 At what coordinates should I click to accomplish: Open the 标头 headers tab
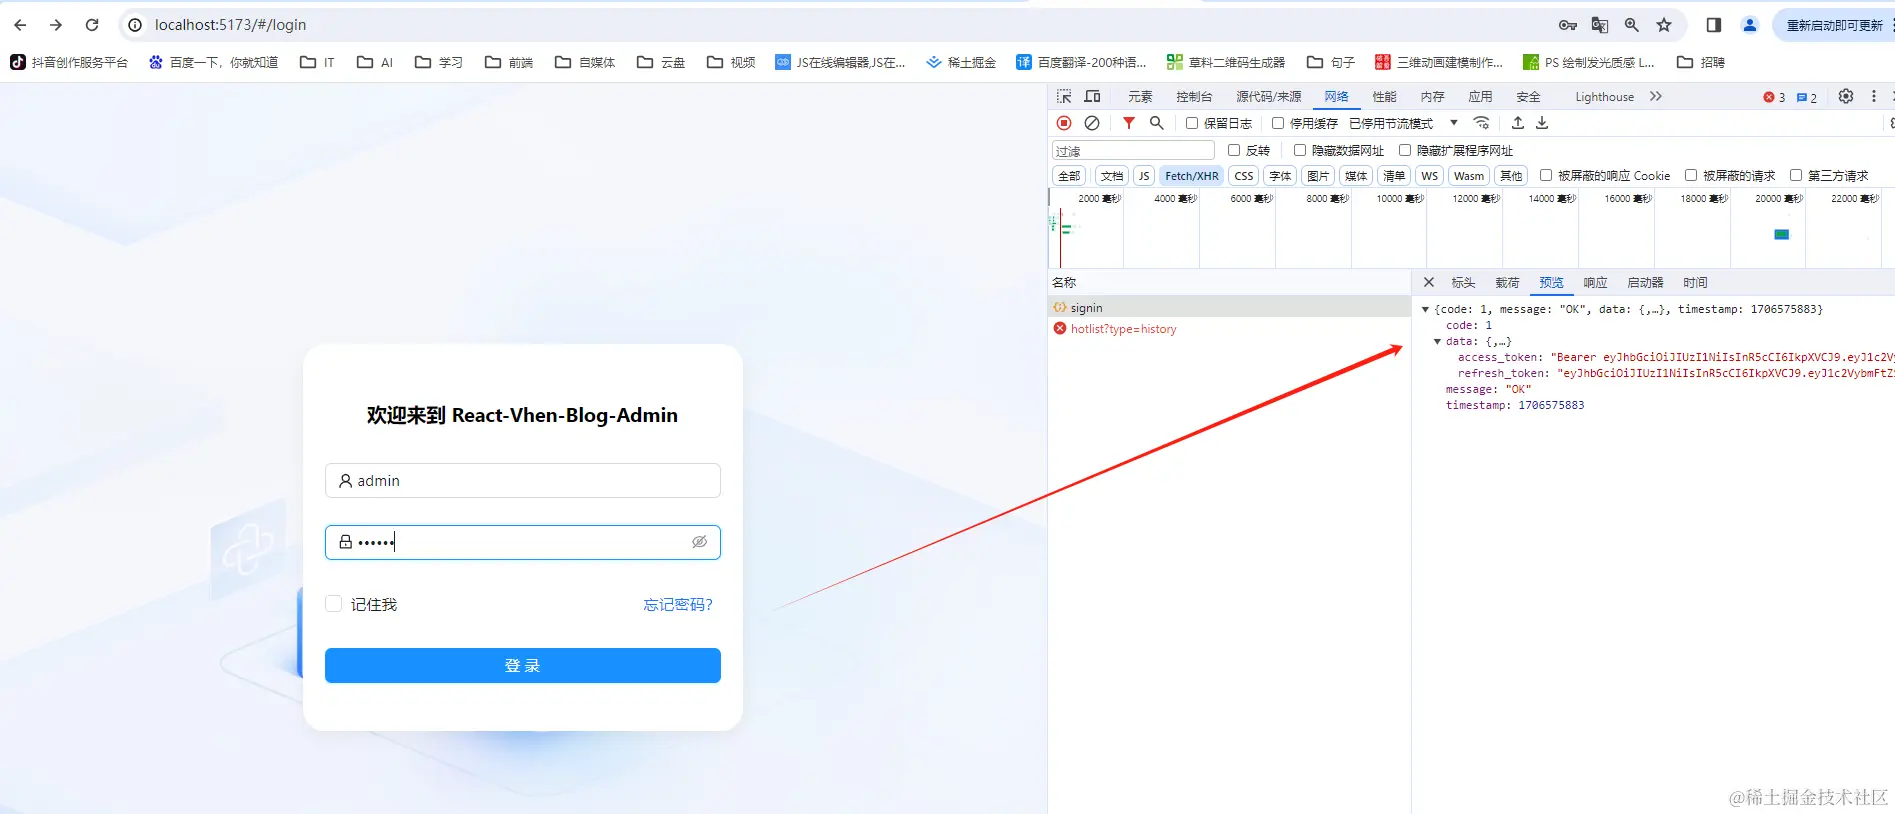[1463, 283]
